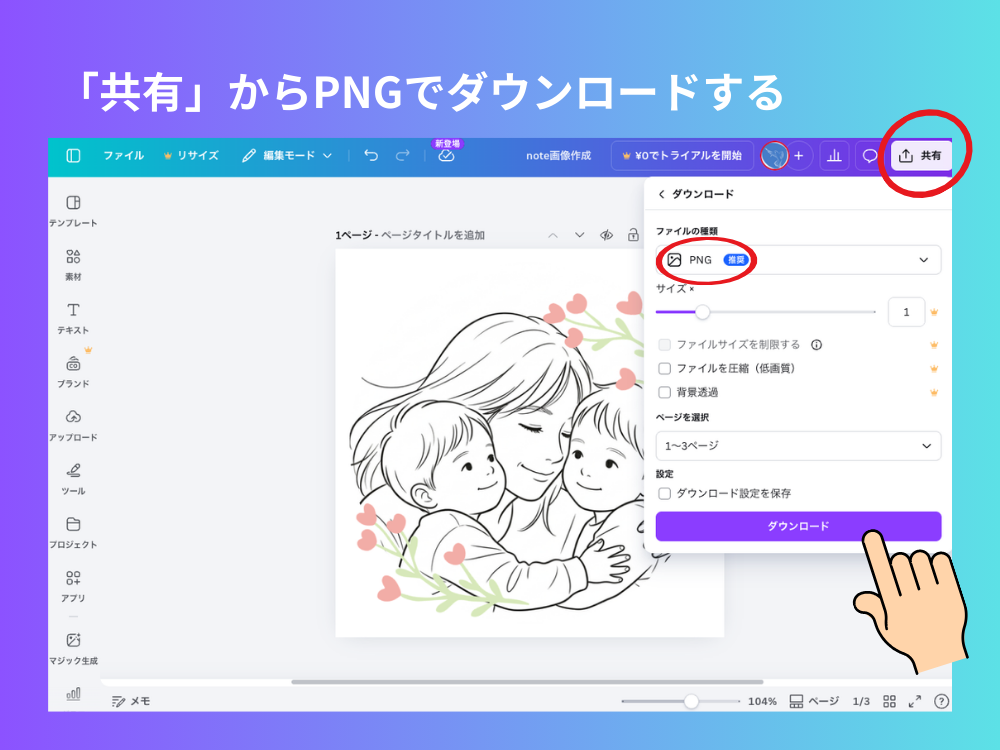Screen dimensions: 1000x750
Task: Select the テキスト (Text) tool
Action: (x=73, y=311)
